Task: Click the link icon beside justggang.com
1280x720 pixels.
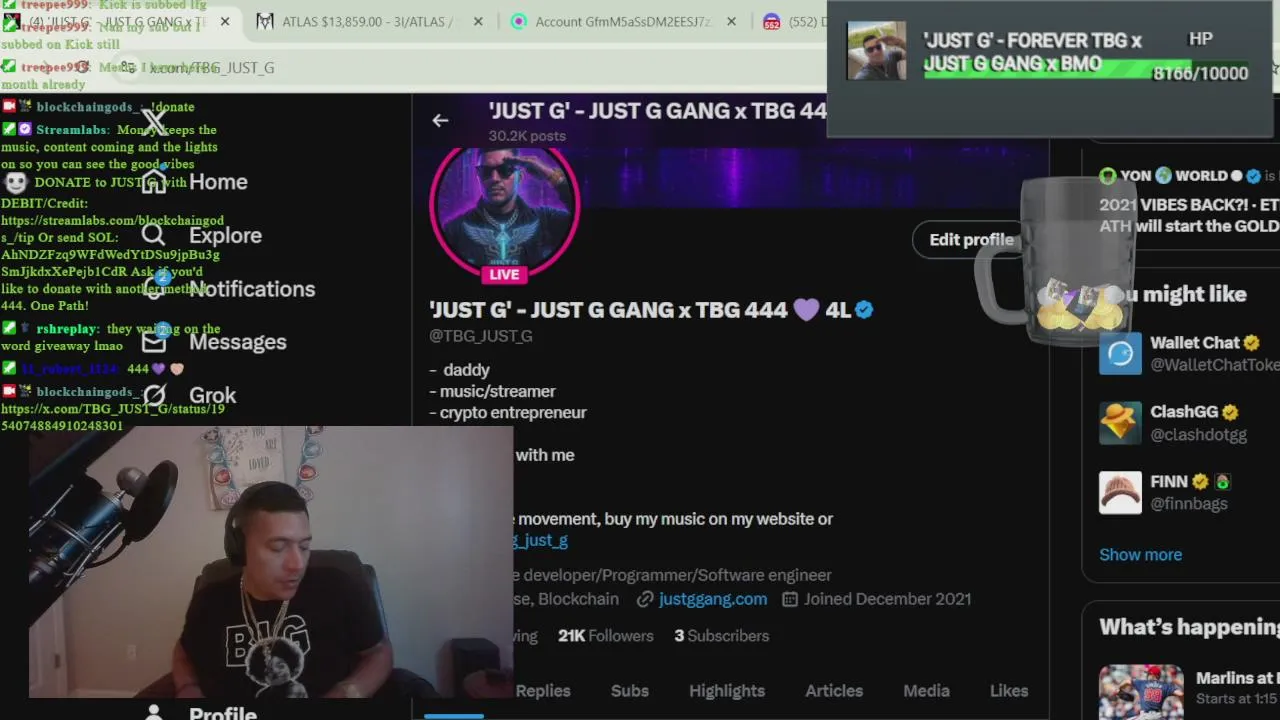Action: click(645, 599)
